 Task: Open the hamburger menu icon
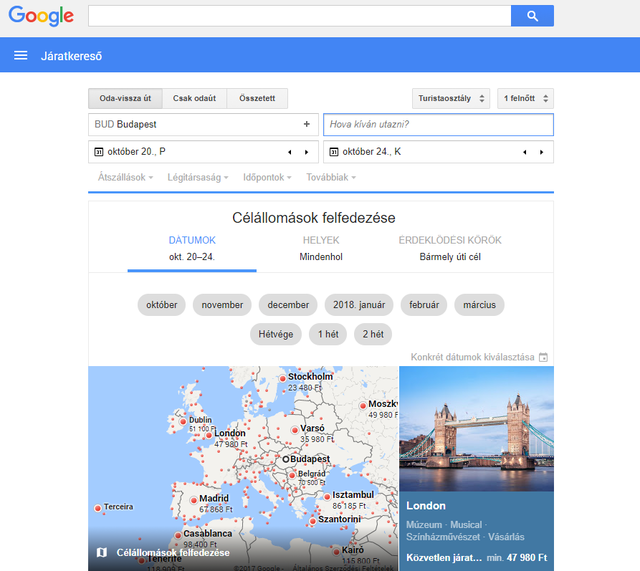pos(21,56)
